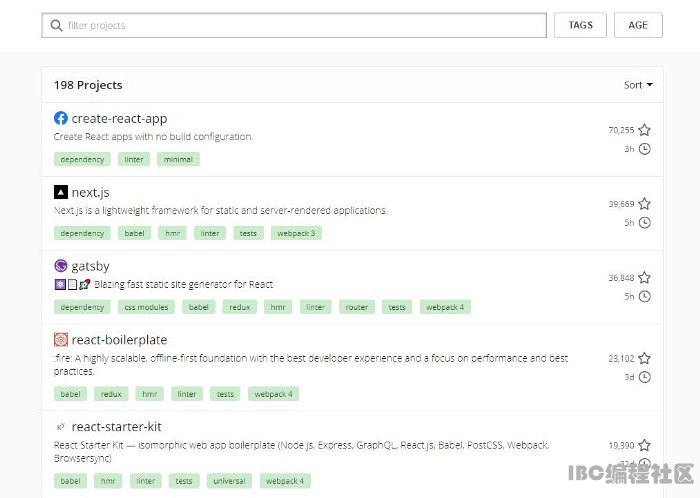Select the minimal tag

[178, 159]
